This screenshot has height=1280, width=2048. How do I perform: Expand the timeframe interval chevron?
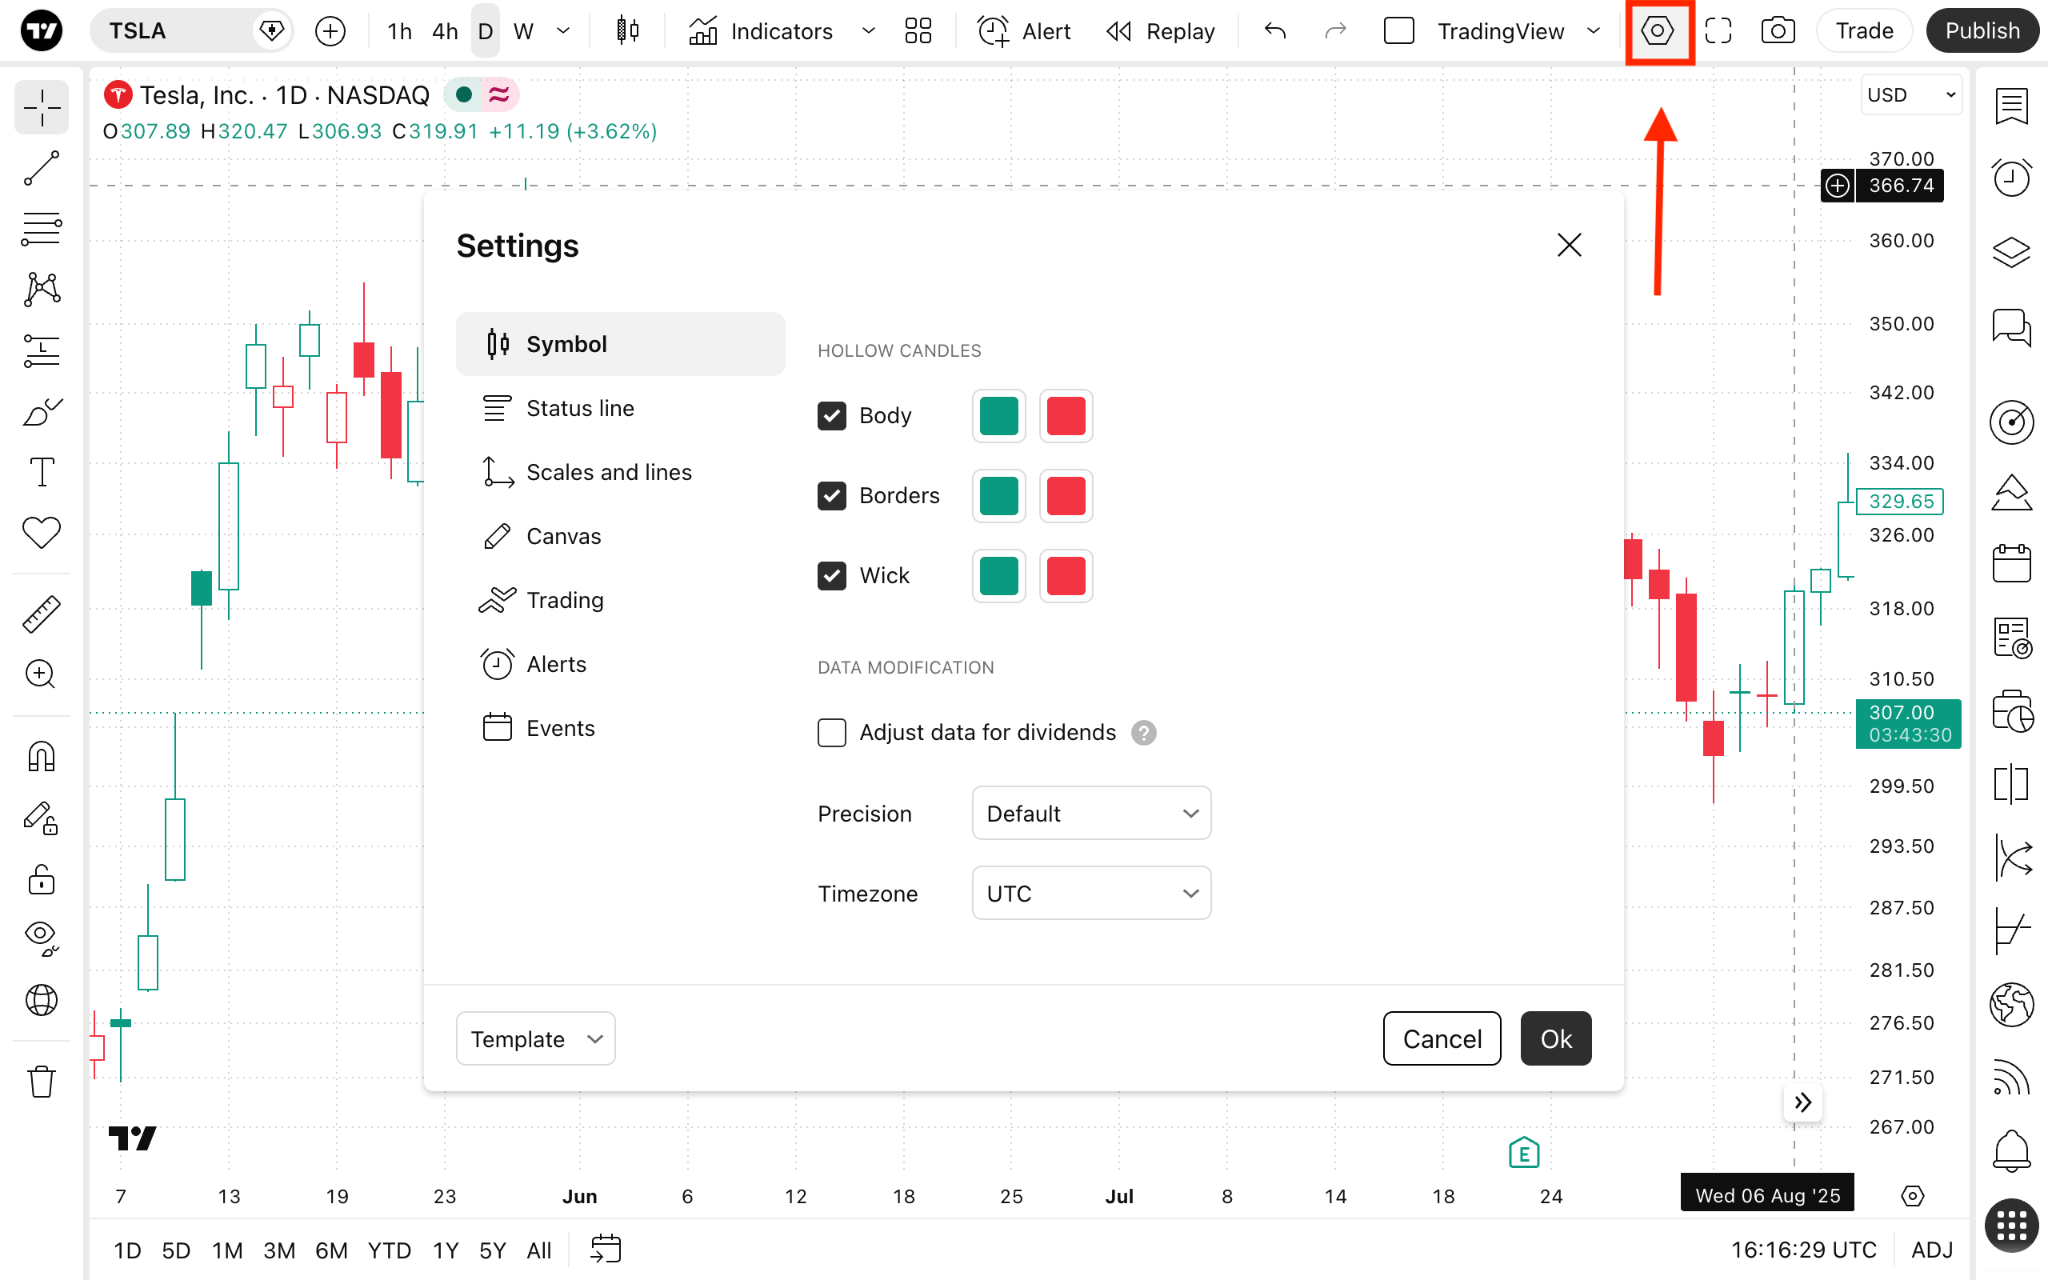pos(563,31)
